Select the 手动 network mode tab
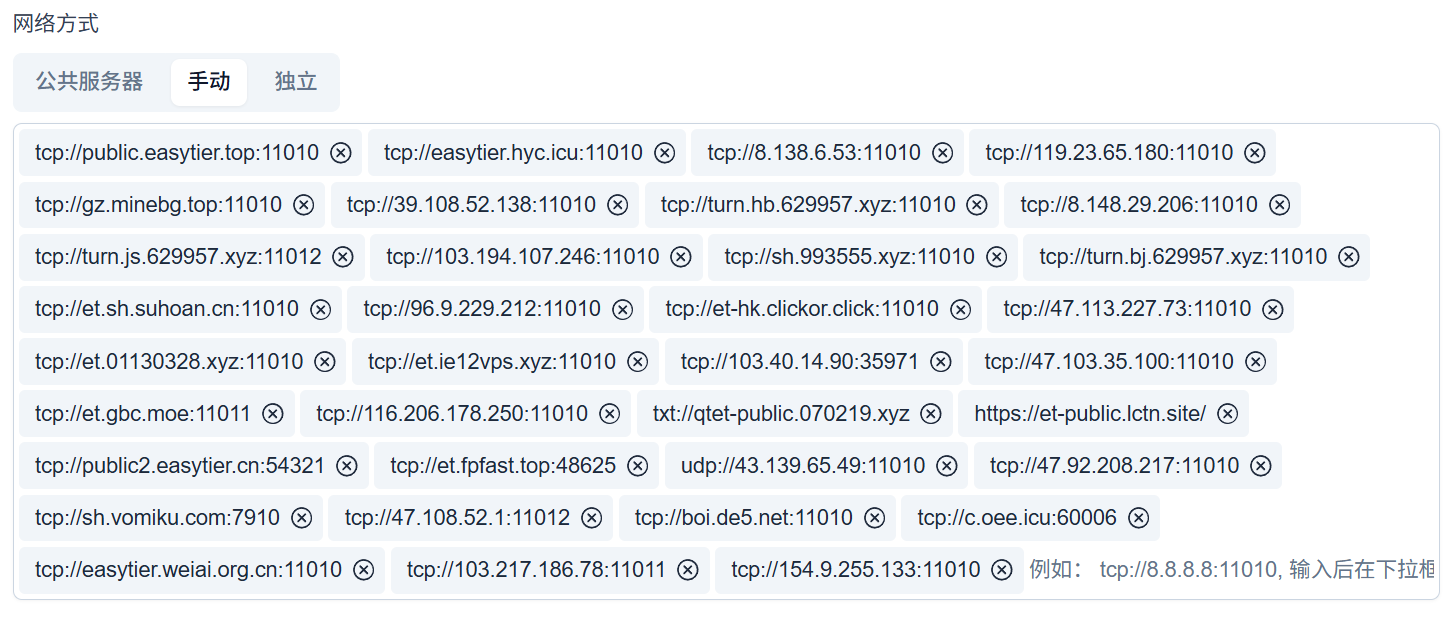Viewport: 1449px width, 617px height. point(209,82)
